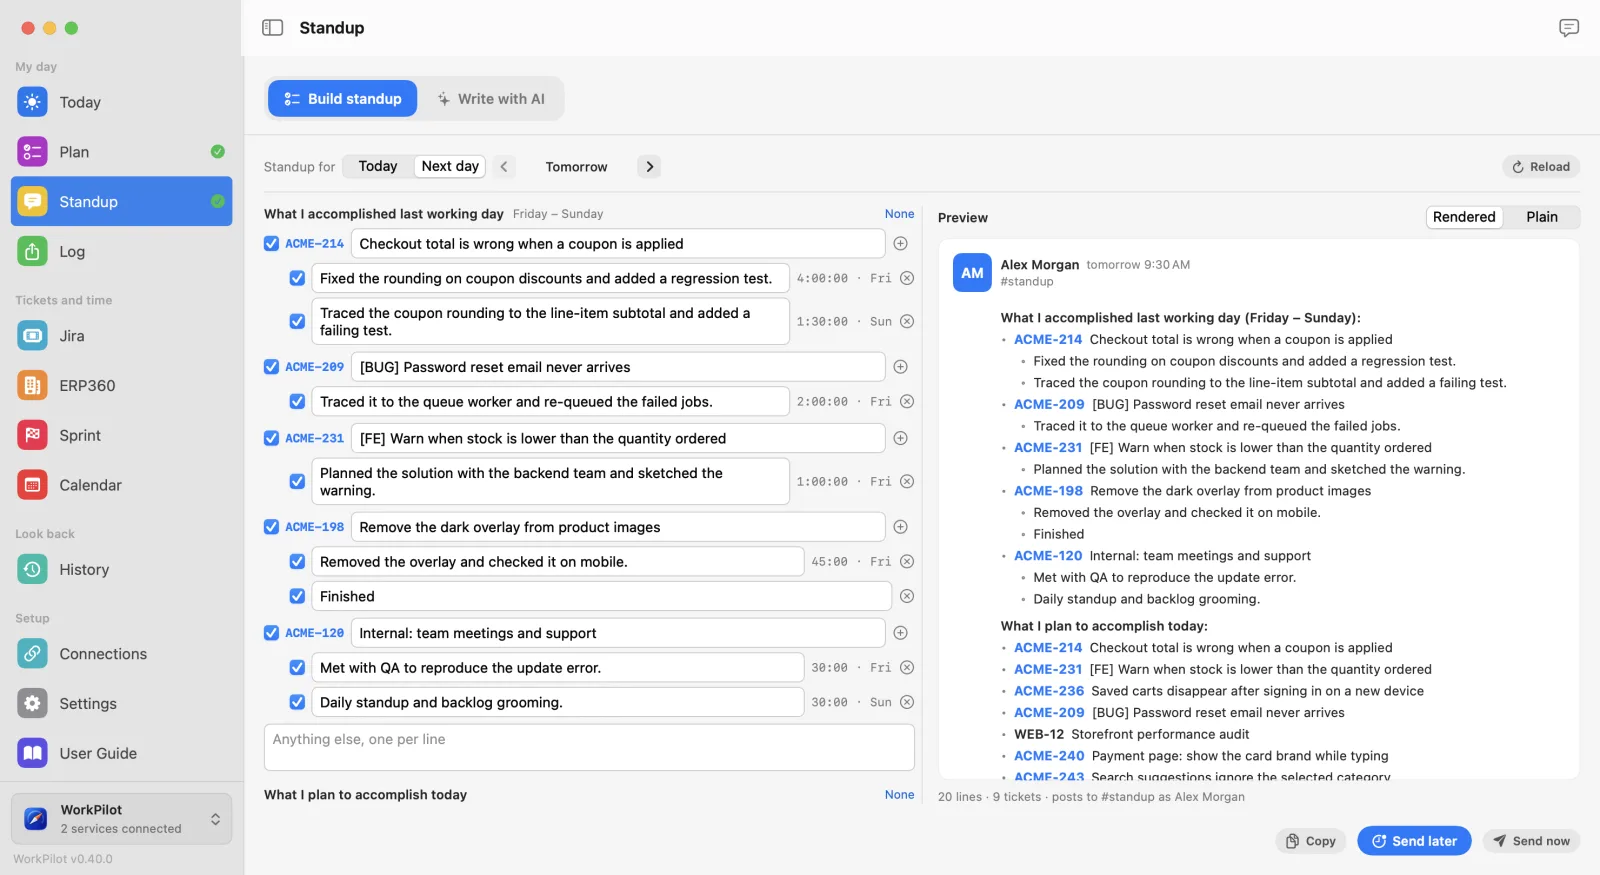Add entry under ACME-231 with plus icon
The width and height of the screenshot is (1600, 875).
click(x=900, y=438)
